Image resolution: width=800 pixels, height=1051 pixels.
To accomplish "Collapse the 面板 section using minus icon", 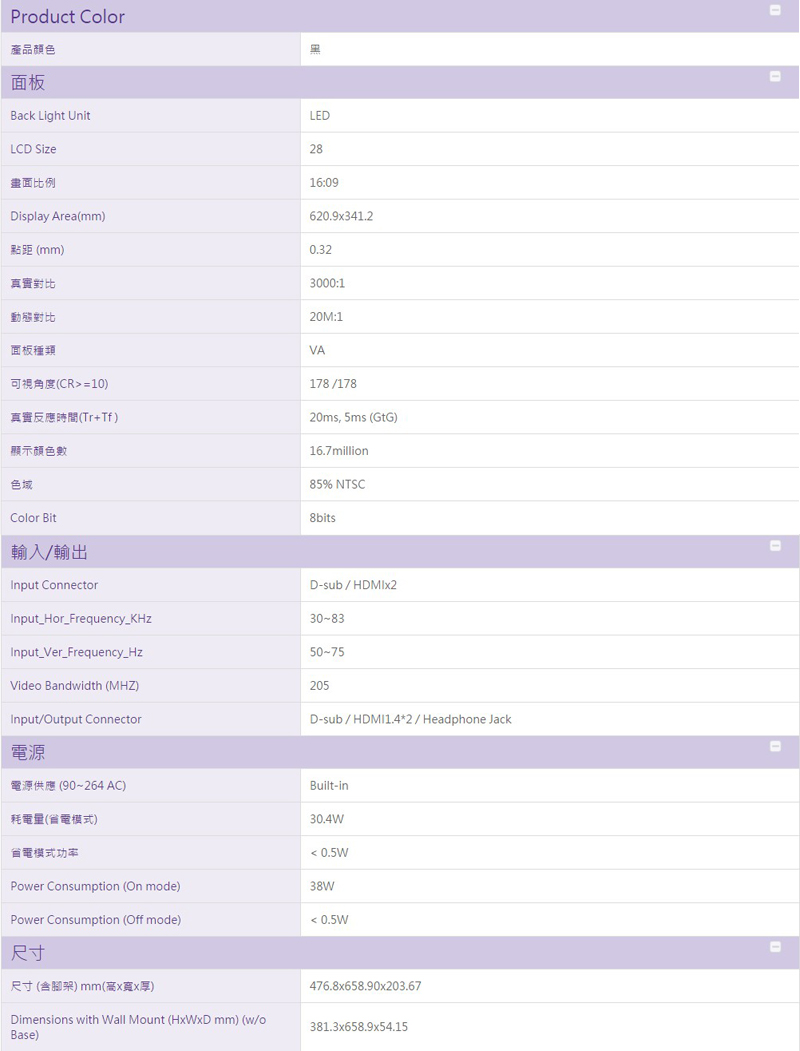I will (774, 77).
